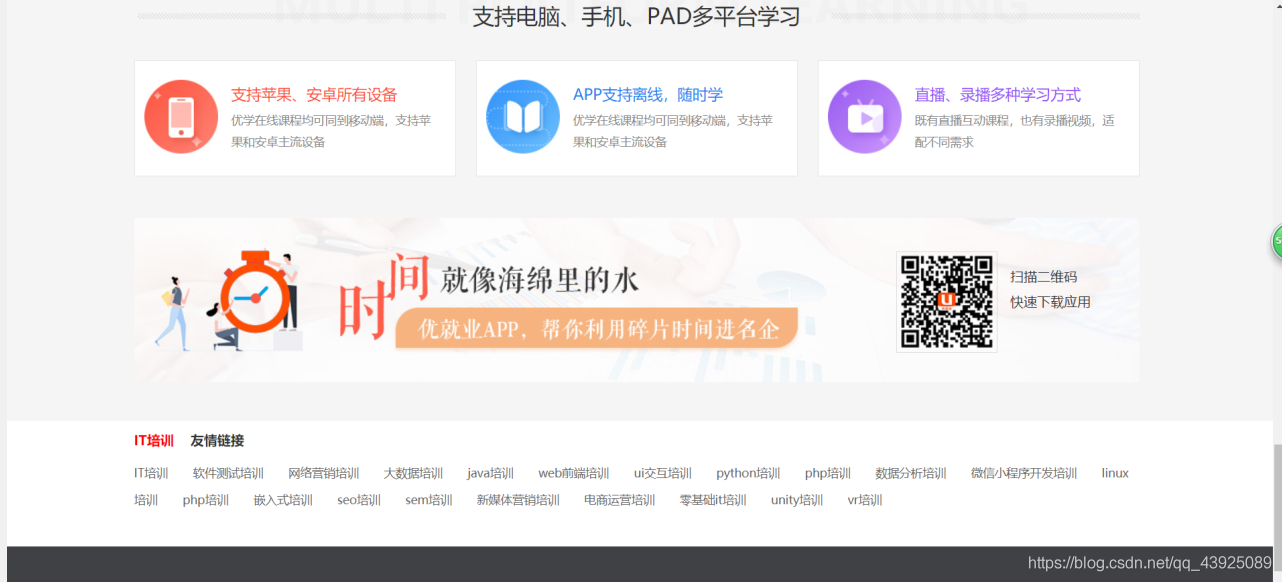Click the 快速下载应用 text
This screenshot has height=582, width=1282.
point(1050,302)
